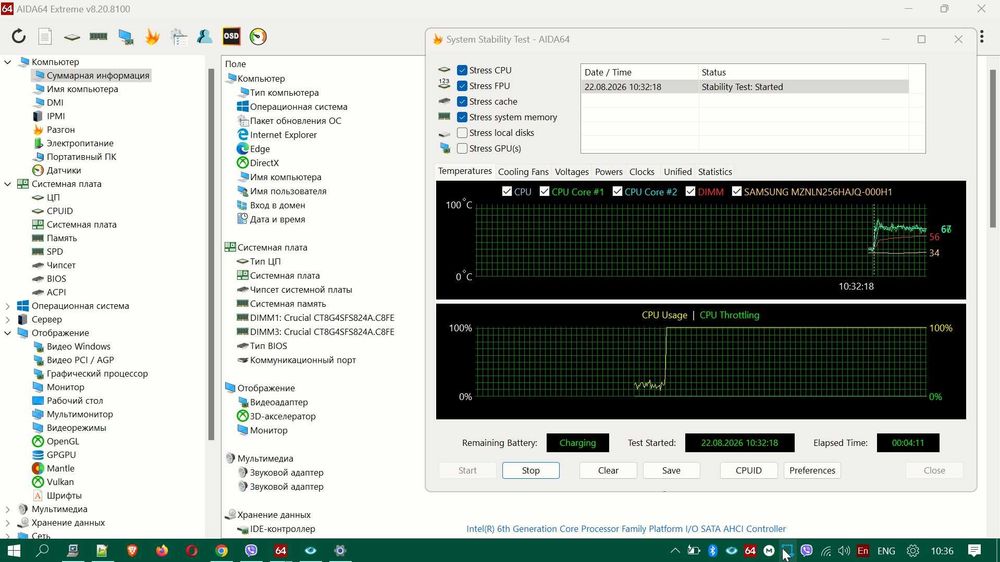Switch to the Powers tab
The height and width of the screenshot is (562, 1000).
608,172
